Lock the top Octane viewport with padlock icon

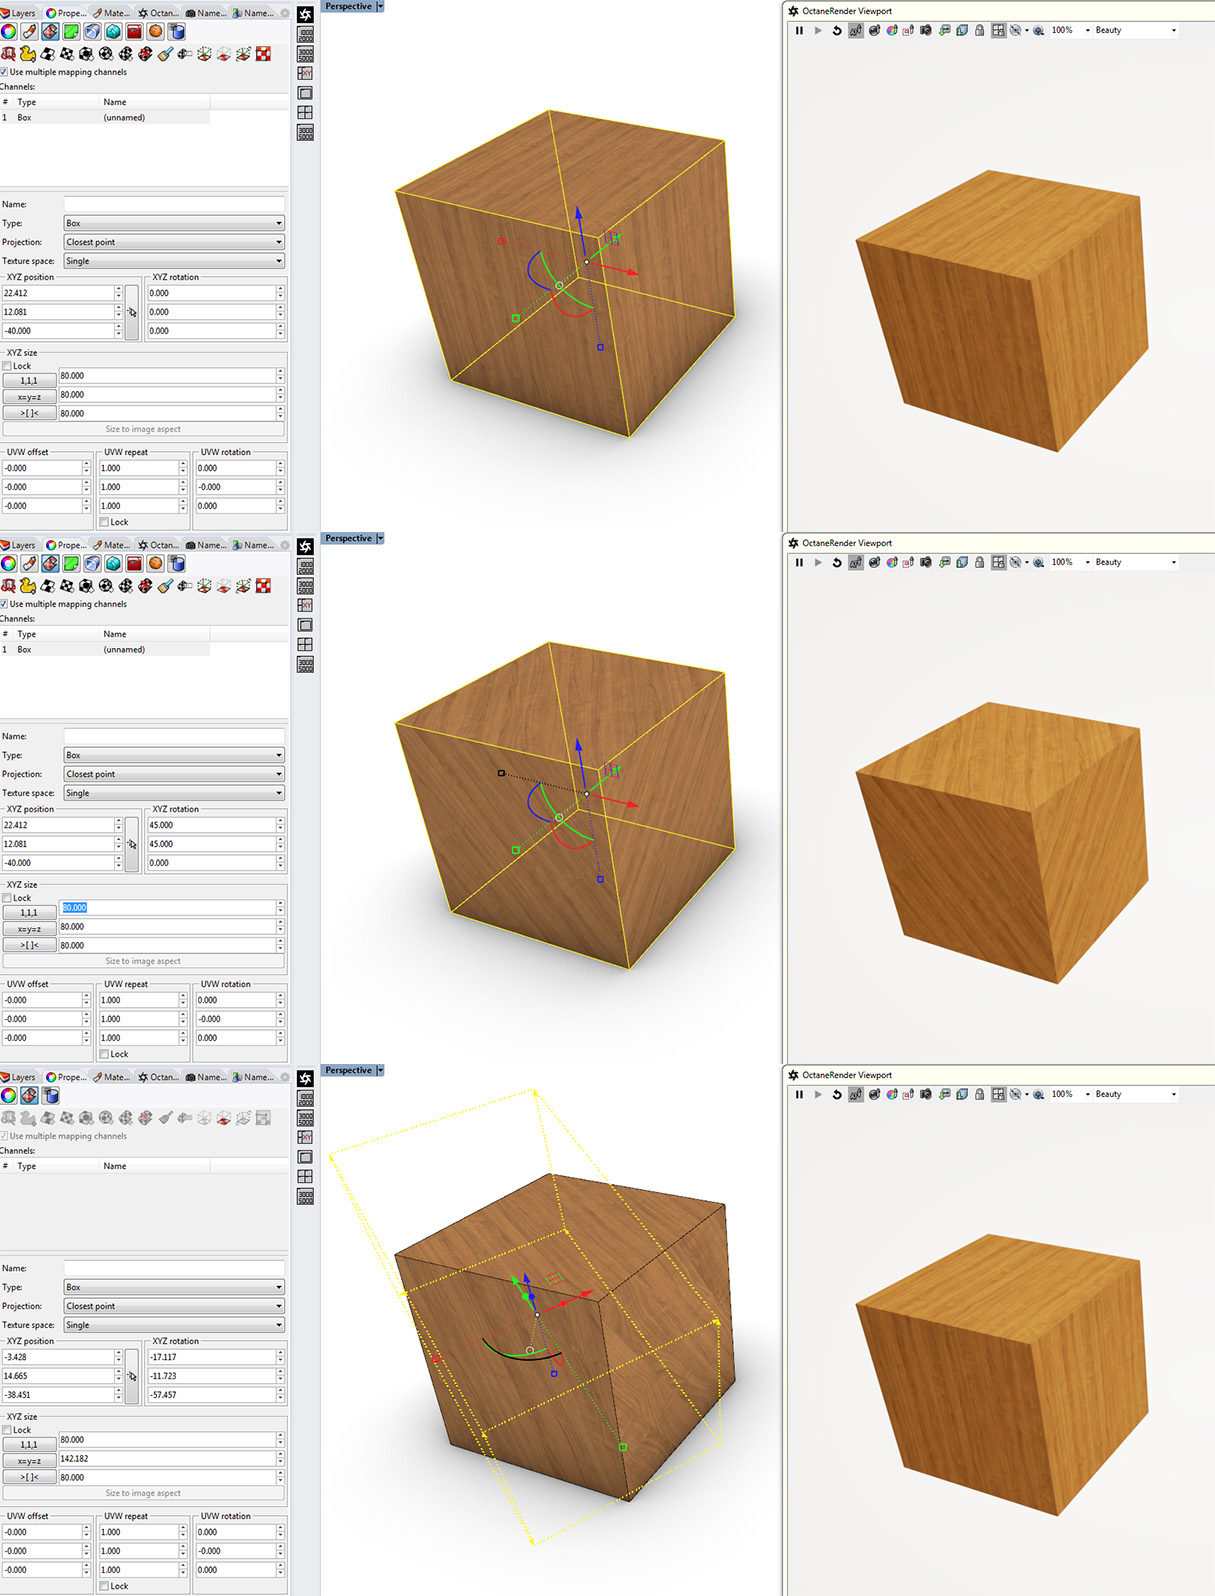980,30
